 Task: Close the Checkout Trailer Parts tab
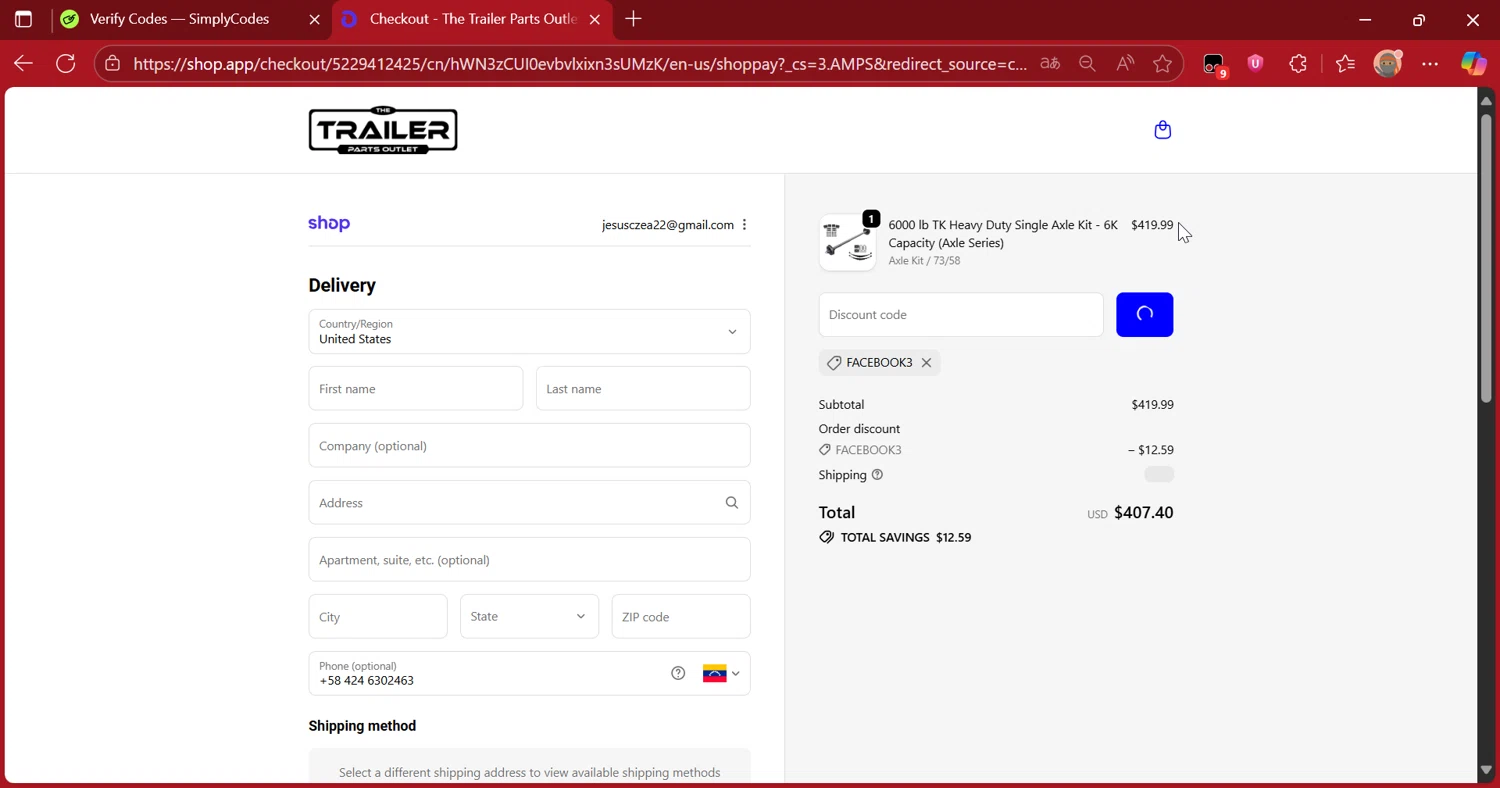coord(595,19)
